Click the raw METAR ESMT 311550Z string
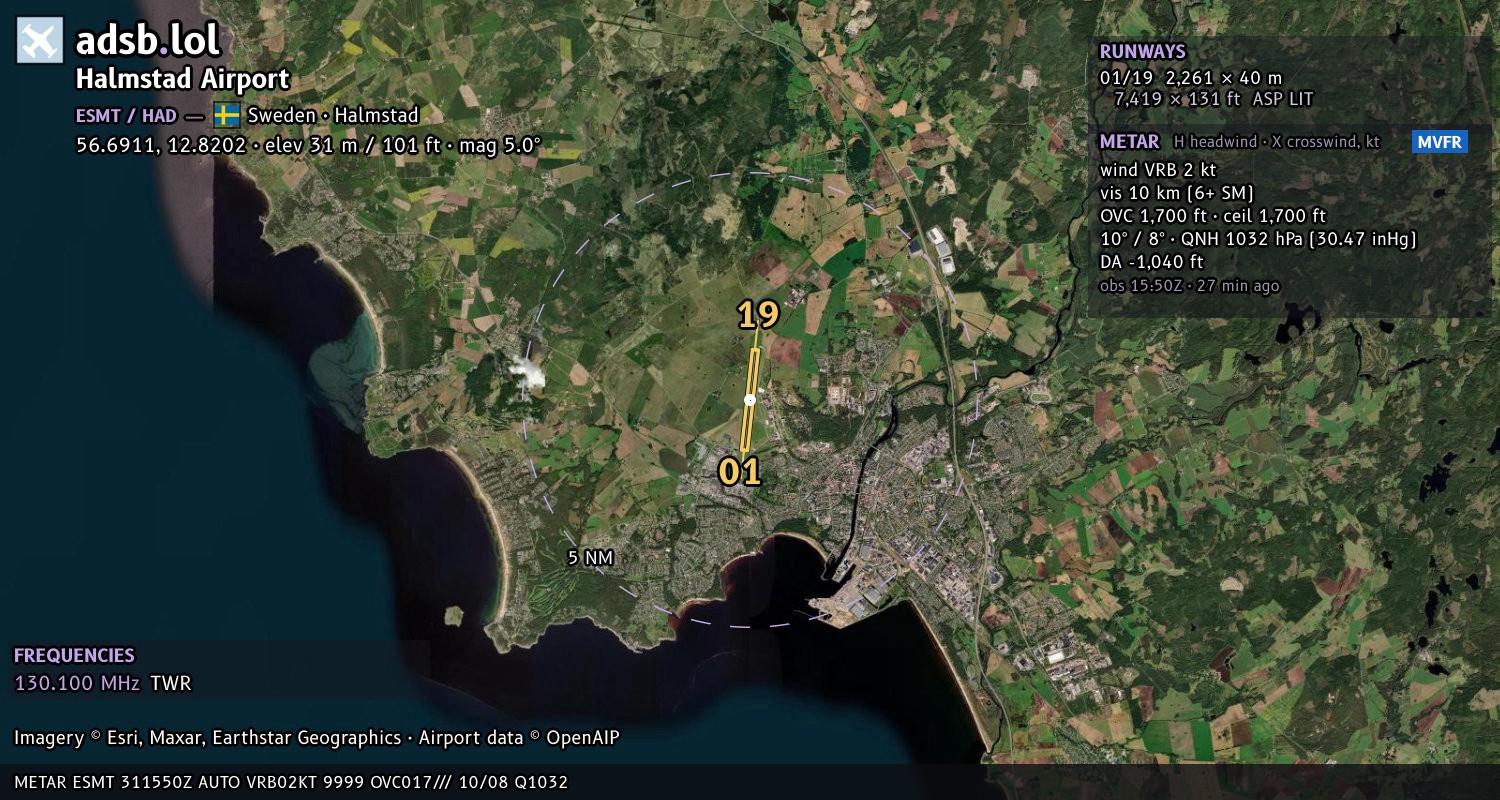 291,782
